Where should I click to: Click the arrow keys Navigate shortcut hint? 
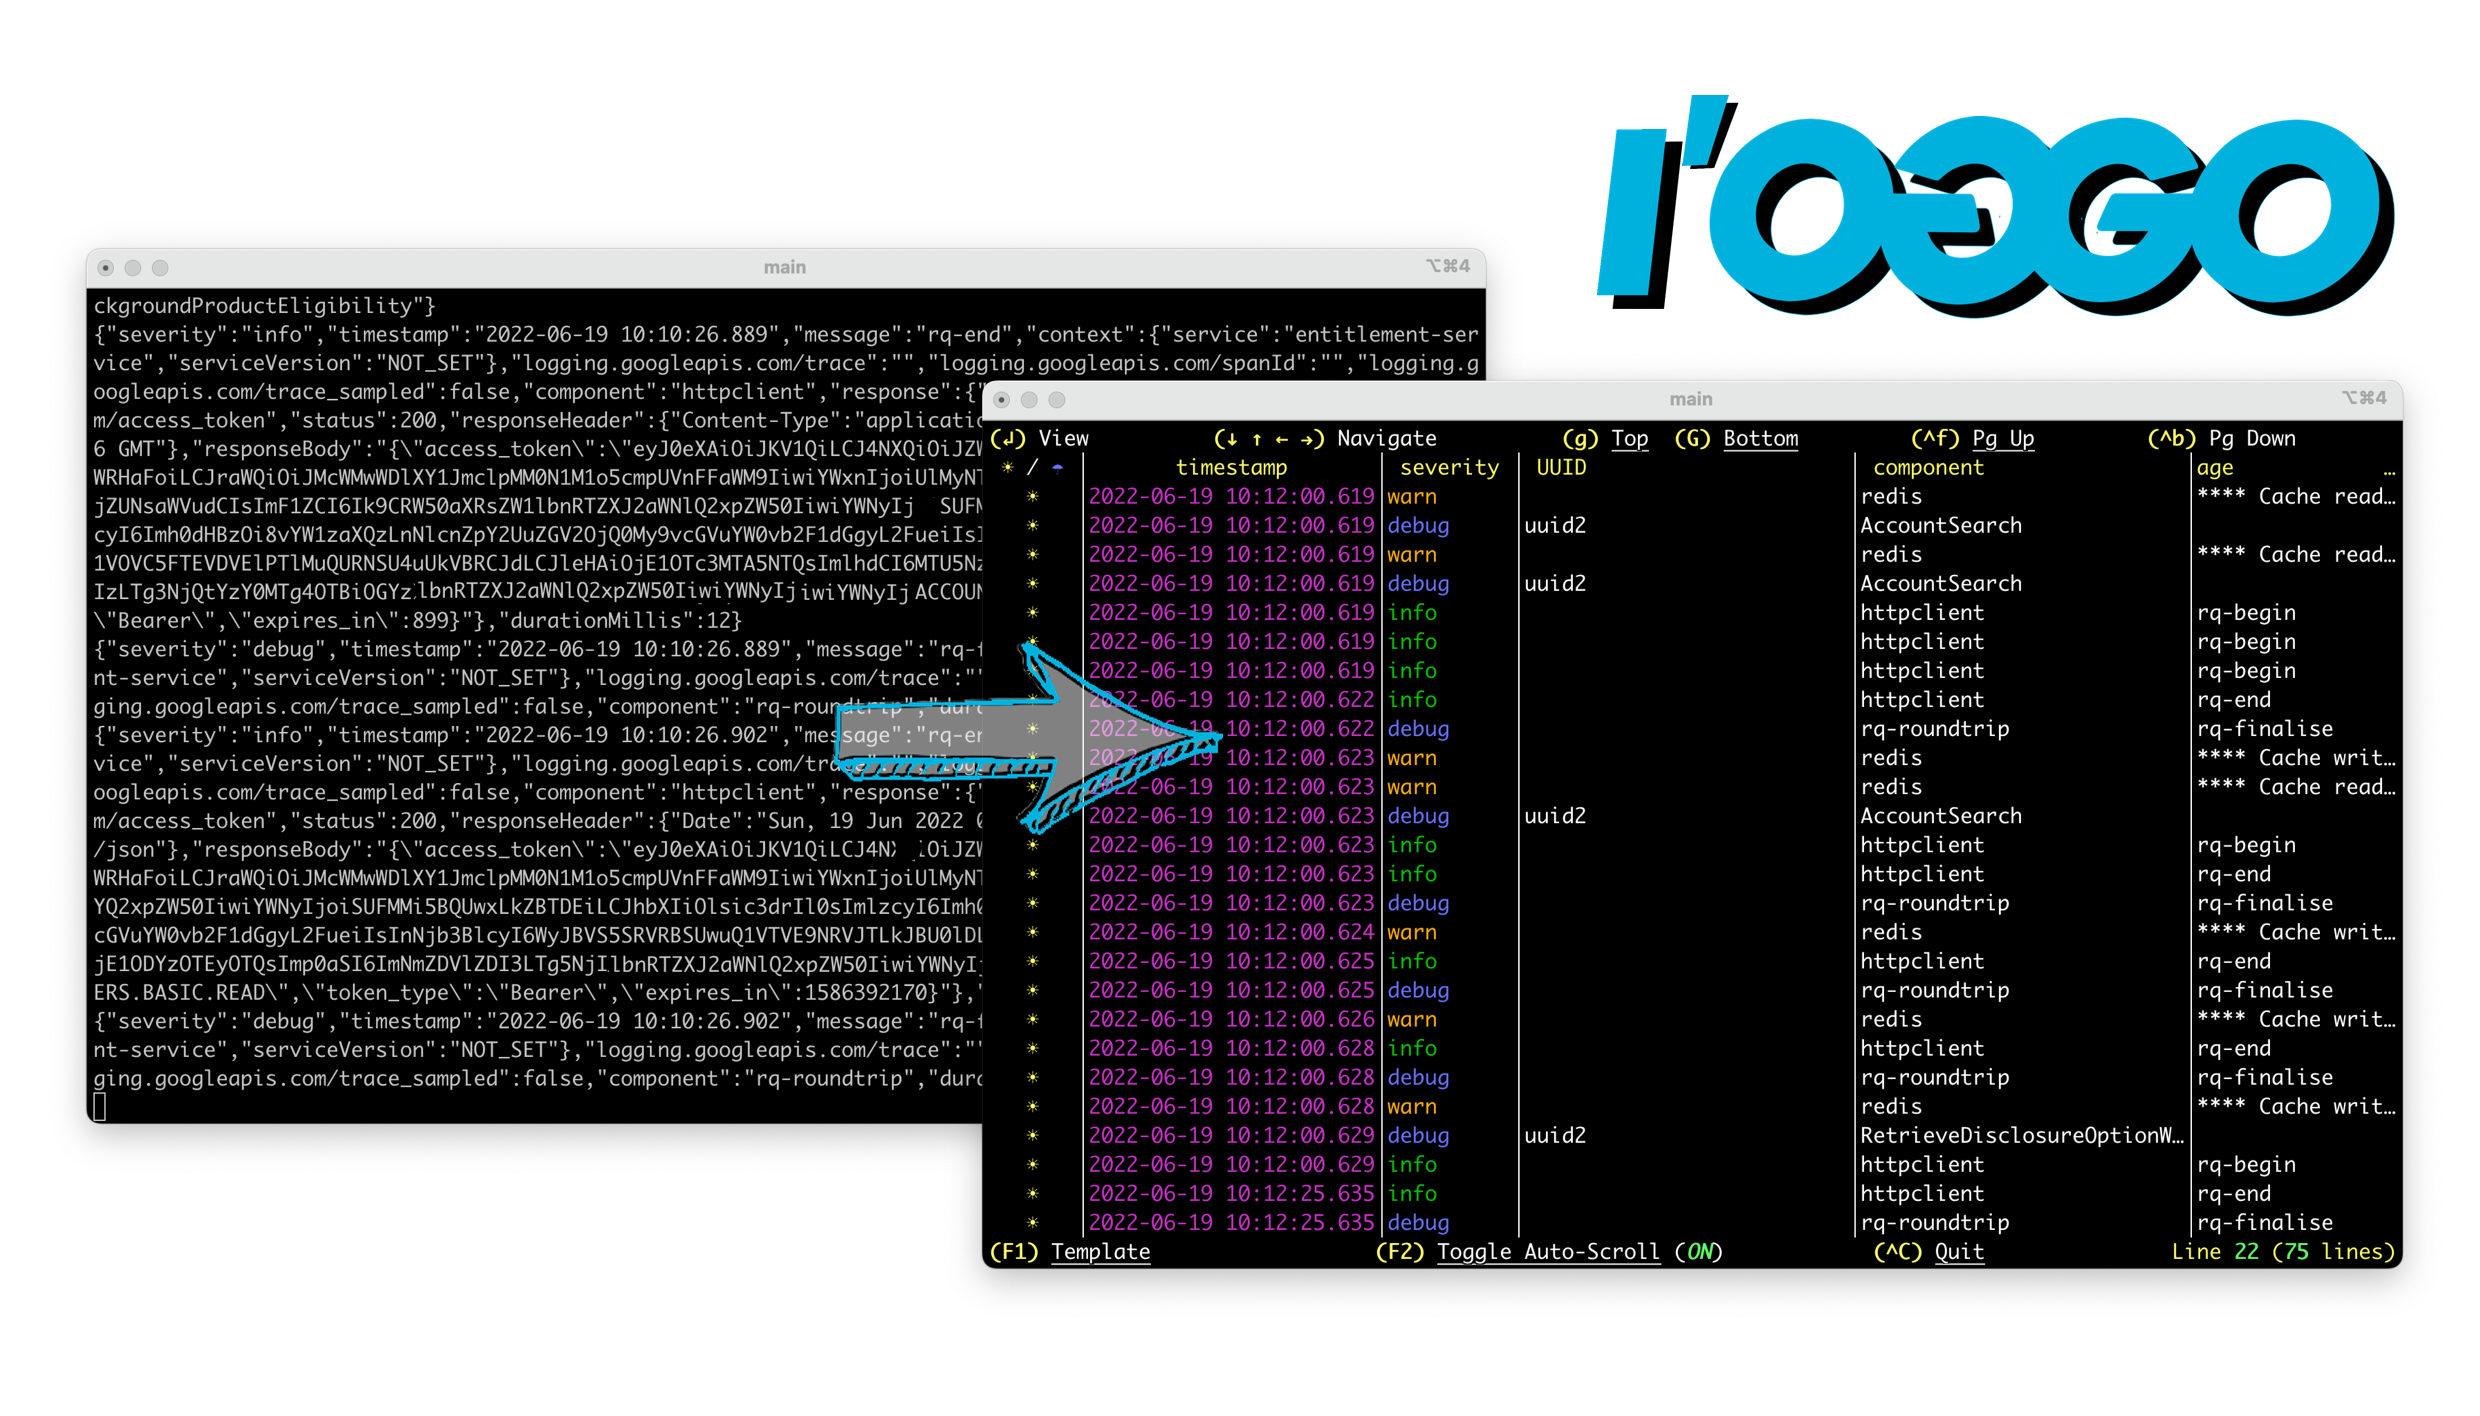1268,438
